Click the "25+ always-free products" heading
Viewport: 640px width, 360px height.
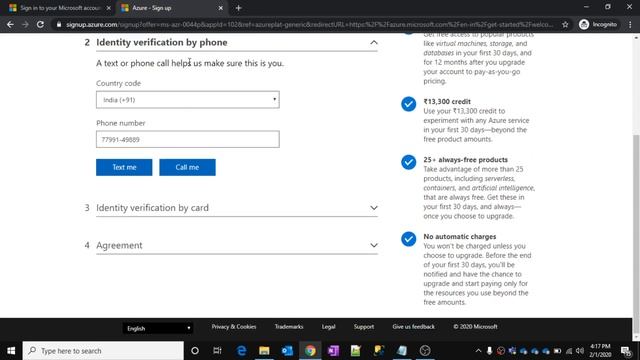point(465,160)
